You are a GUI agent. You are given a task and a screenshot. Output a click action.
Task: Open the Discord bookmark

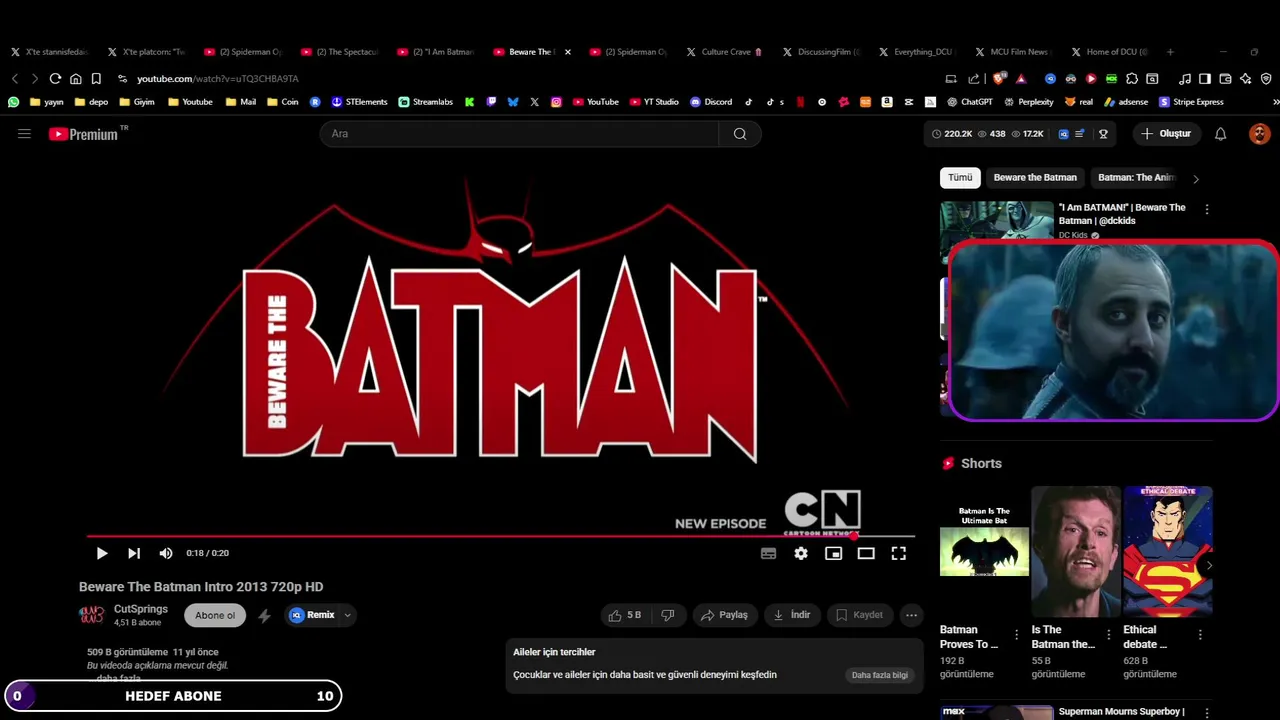pos(711,102)
